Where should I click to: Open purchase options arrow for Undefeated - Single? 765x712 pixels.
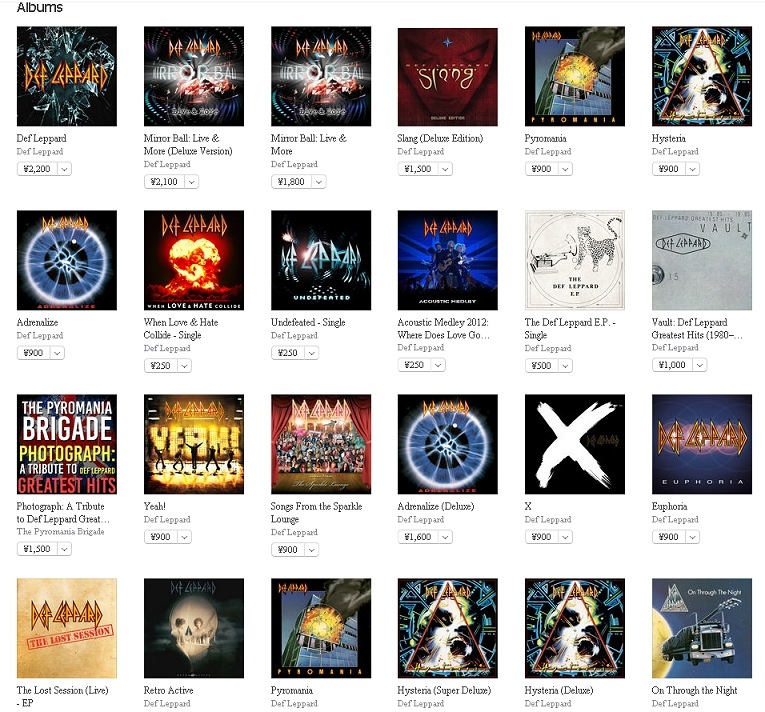312,353
